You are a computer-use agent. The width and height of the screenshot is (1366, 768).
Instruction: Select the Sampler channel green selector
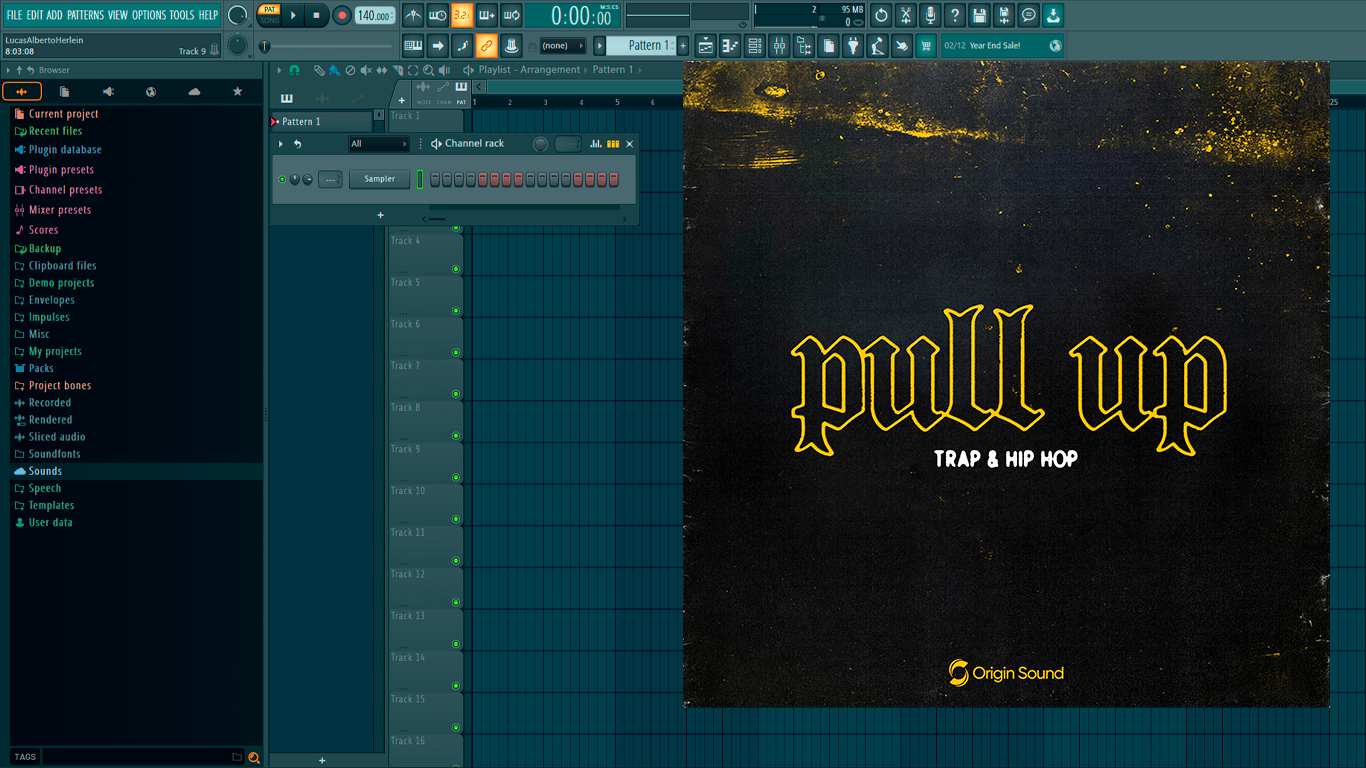tap(420, 179)
